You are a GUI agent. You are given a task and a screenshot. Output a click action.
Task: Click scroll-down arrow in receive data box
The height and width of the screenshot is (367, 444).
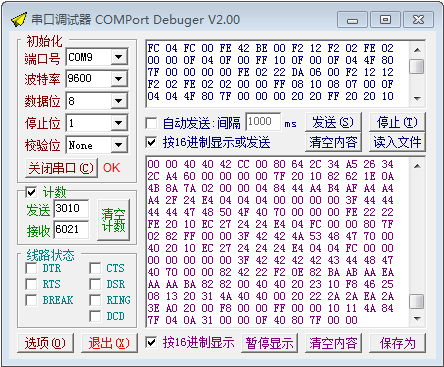point(417,319)
